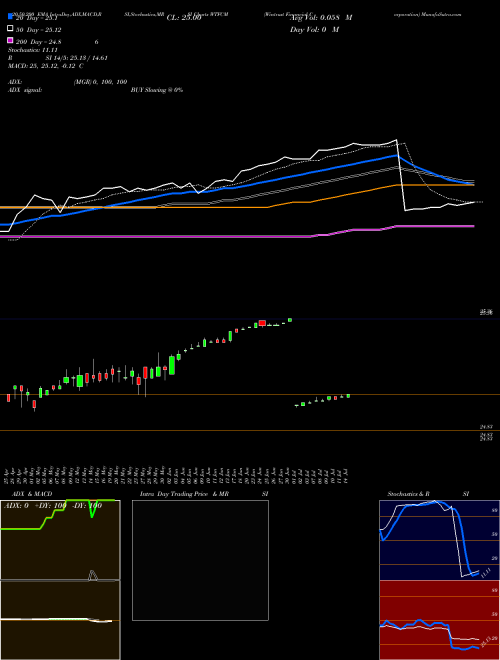Click the magenta 200 Day legend swatch

[10, 40]
